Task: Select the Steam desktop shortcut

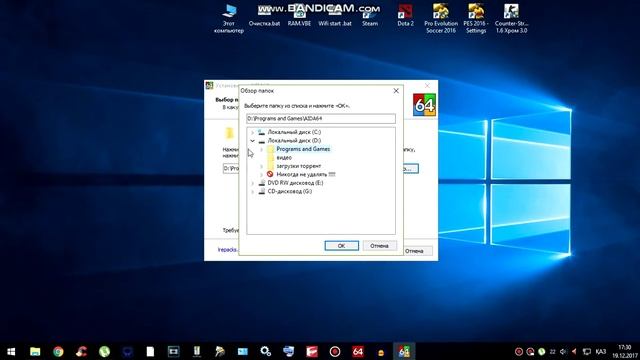Action: coord(370,16)
